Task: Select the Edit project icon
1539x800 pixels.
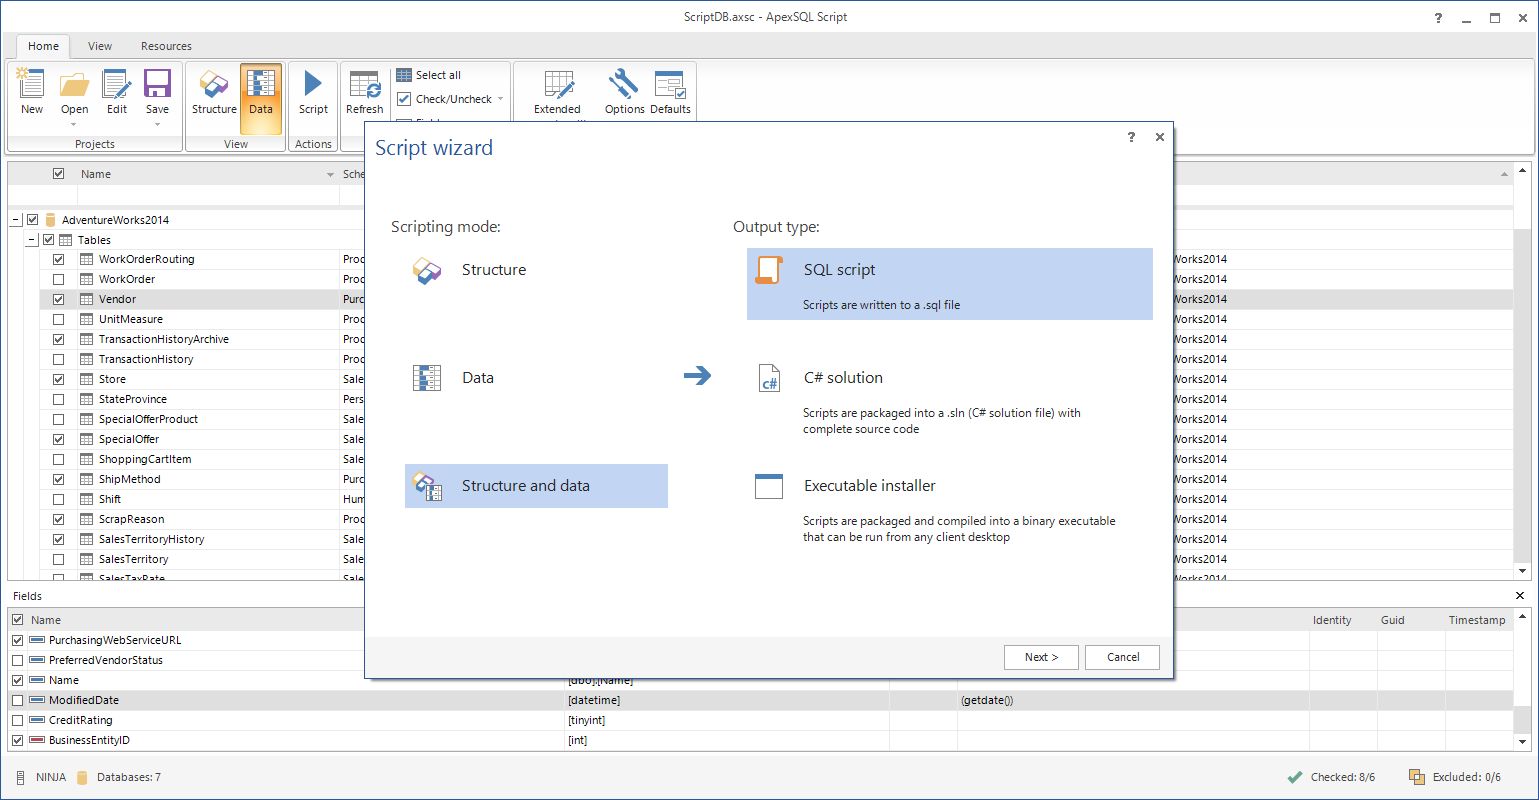Action: (115, 90)
